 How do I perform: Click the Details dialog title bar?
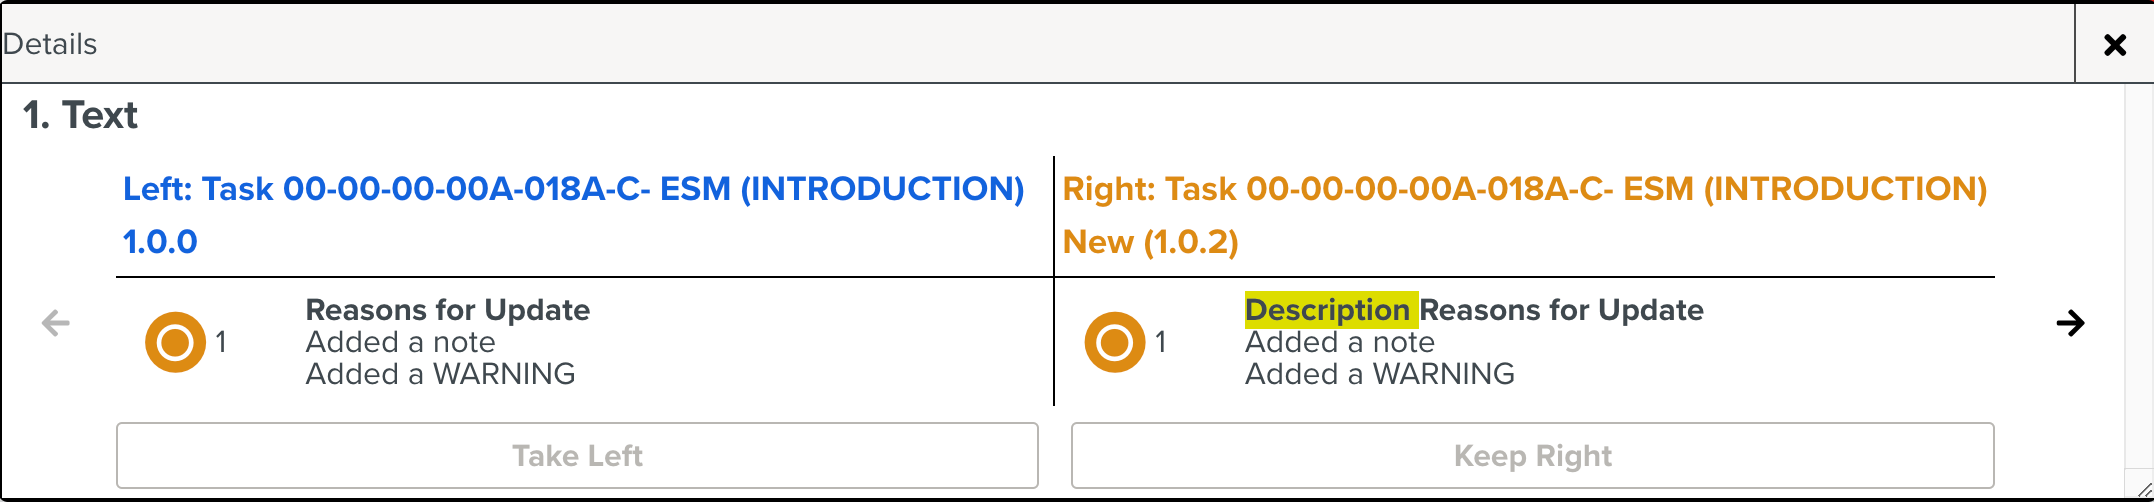click(x=1000, y=44)
